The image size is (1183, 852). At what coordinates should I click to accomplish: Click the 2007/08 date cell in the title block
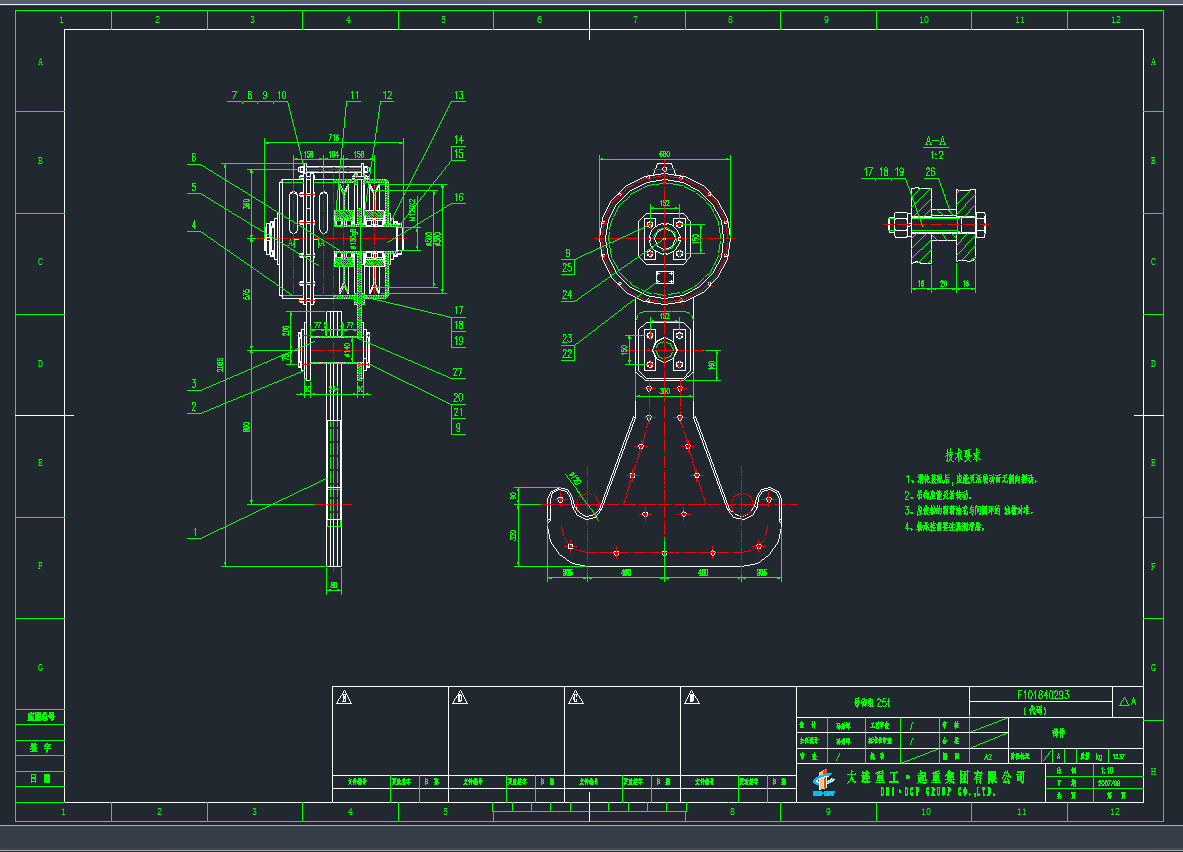click(1108, 783)
